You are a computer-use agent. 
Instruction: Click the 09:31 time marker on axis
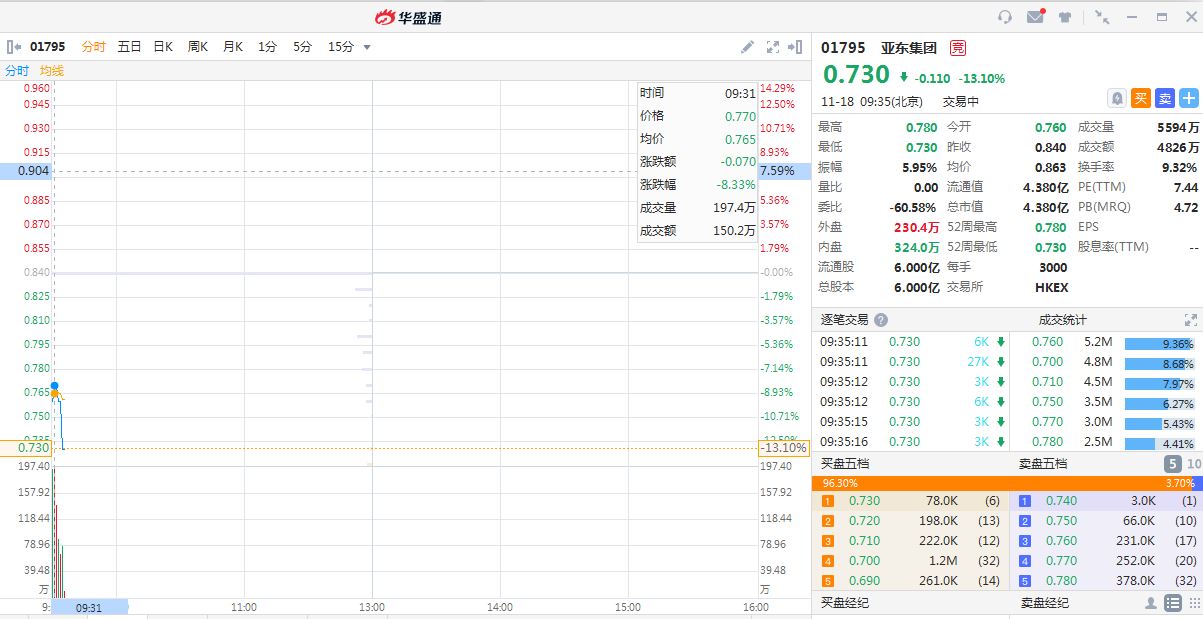tap(89, 607)
